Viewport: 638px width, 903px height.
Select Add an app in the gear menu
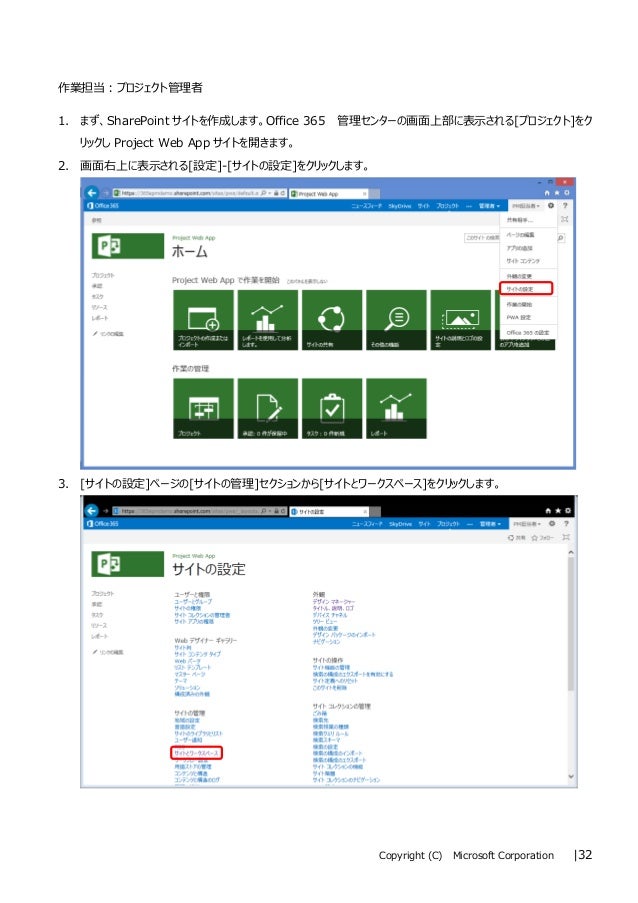(x=519, y=248)
